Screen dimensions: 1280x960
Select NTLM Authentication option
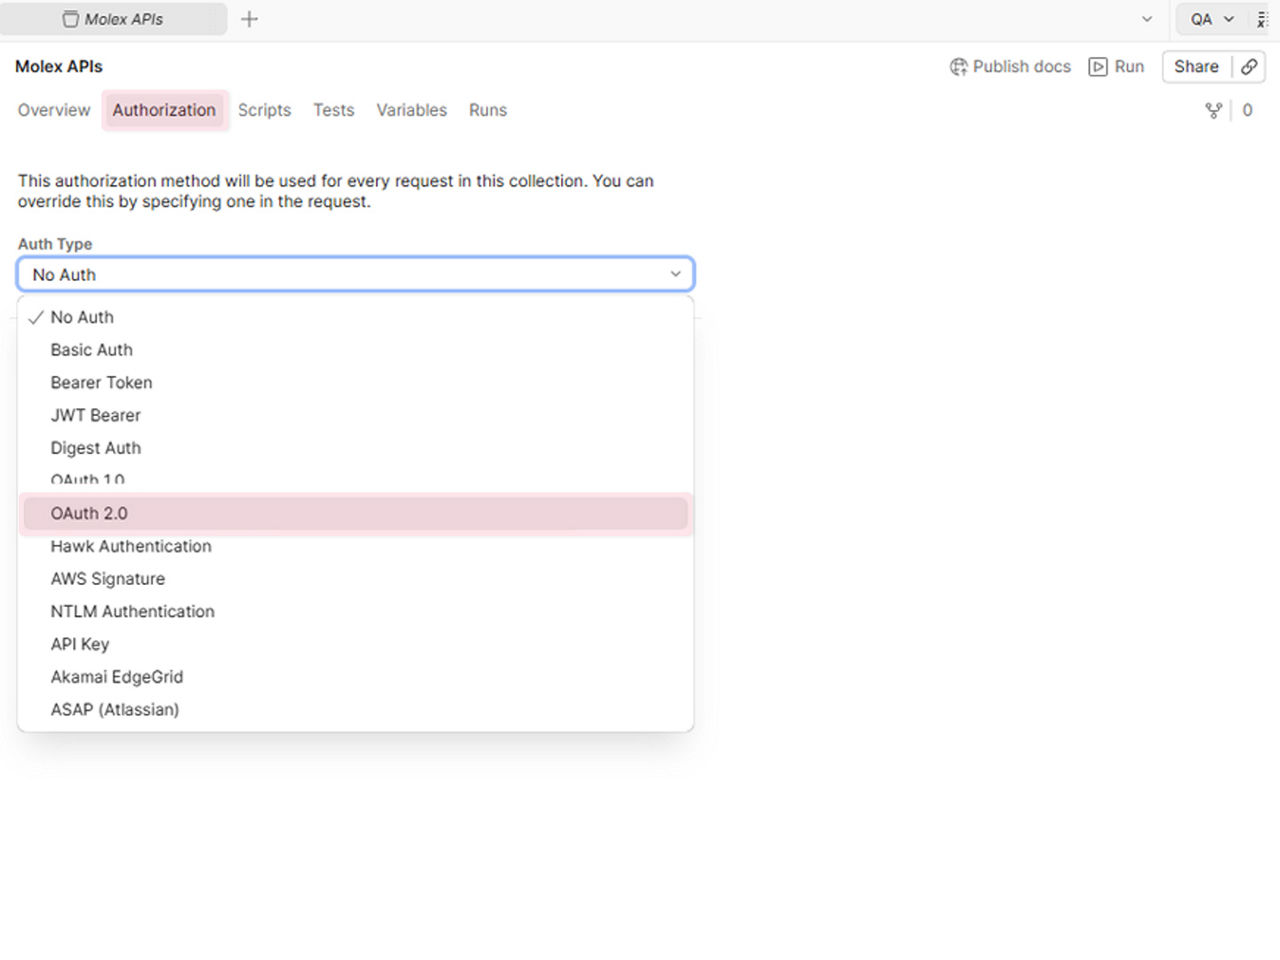[x=356, y=611]
